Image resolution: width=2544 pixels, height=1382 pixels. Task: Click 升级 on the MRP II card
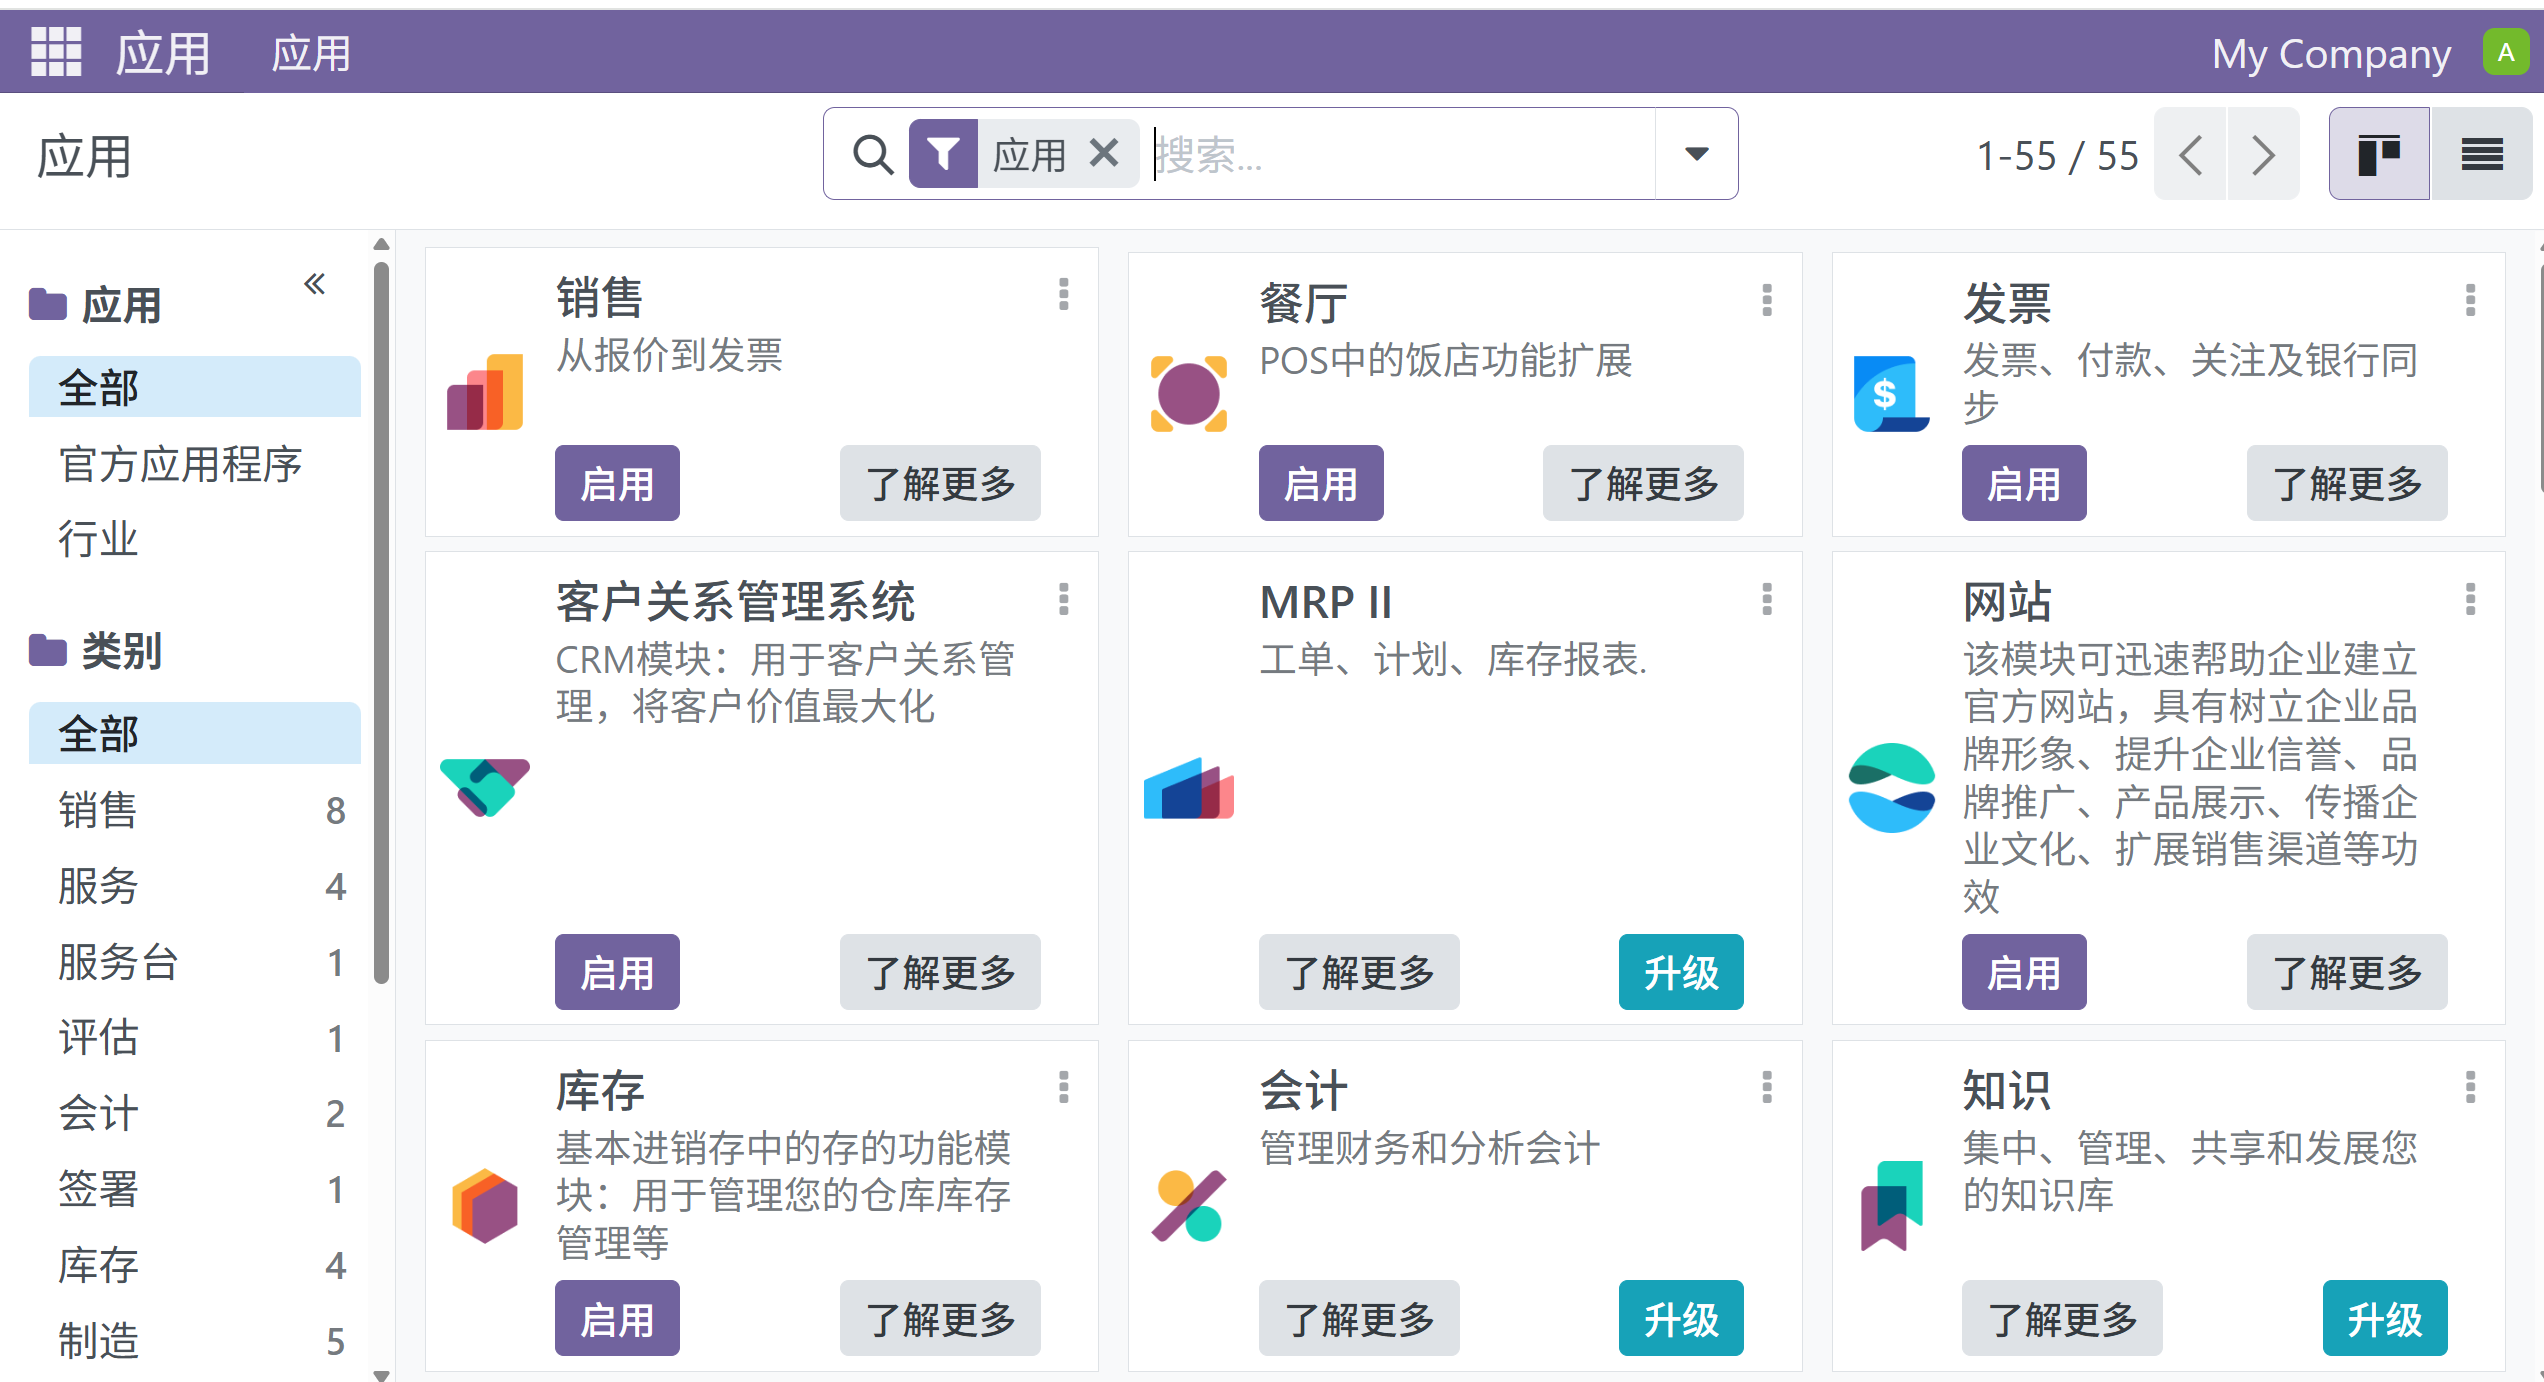point(1681,971)
